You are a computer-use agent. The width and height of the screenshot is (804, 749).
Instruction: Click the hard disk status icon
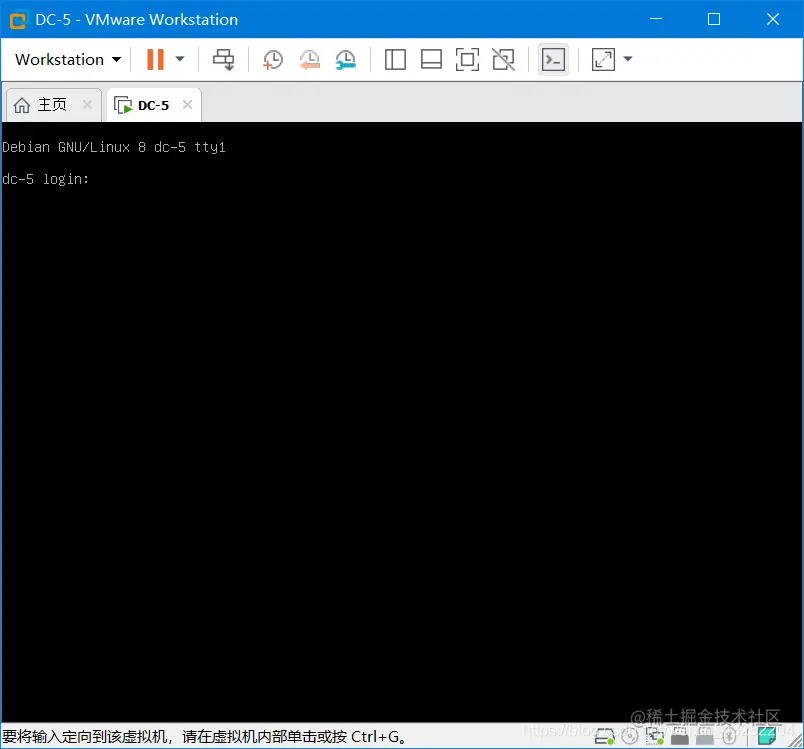605,736
